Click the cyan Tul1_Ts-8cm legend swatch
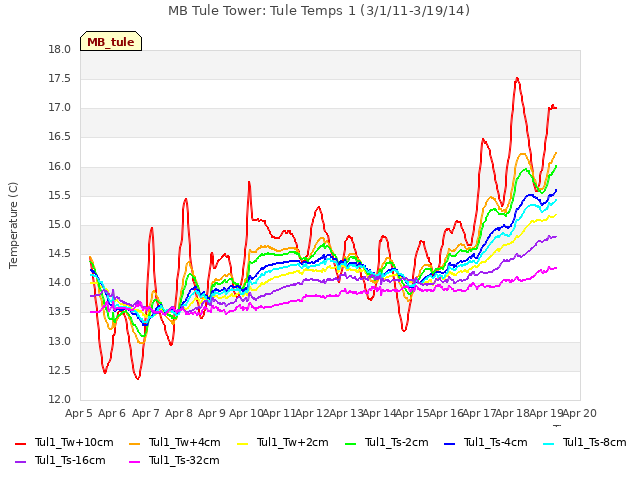 [549, 444]
